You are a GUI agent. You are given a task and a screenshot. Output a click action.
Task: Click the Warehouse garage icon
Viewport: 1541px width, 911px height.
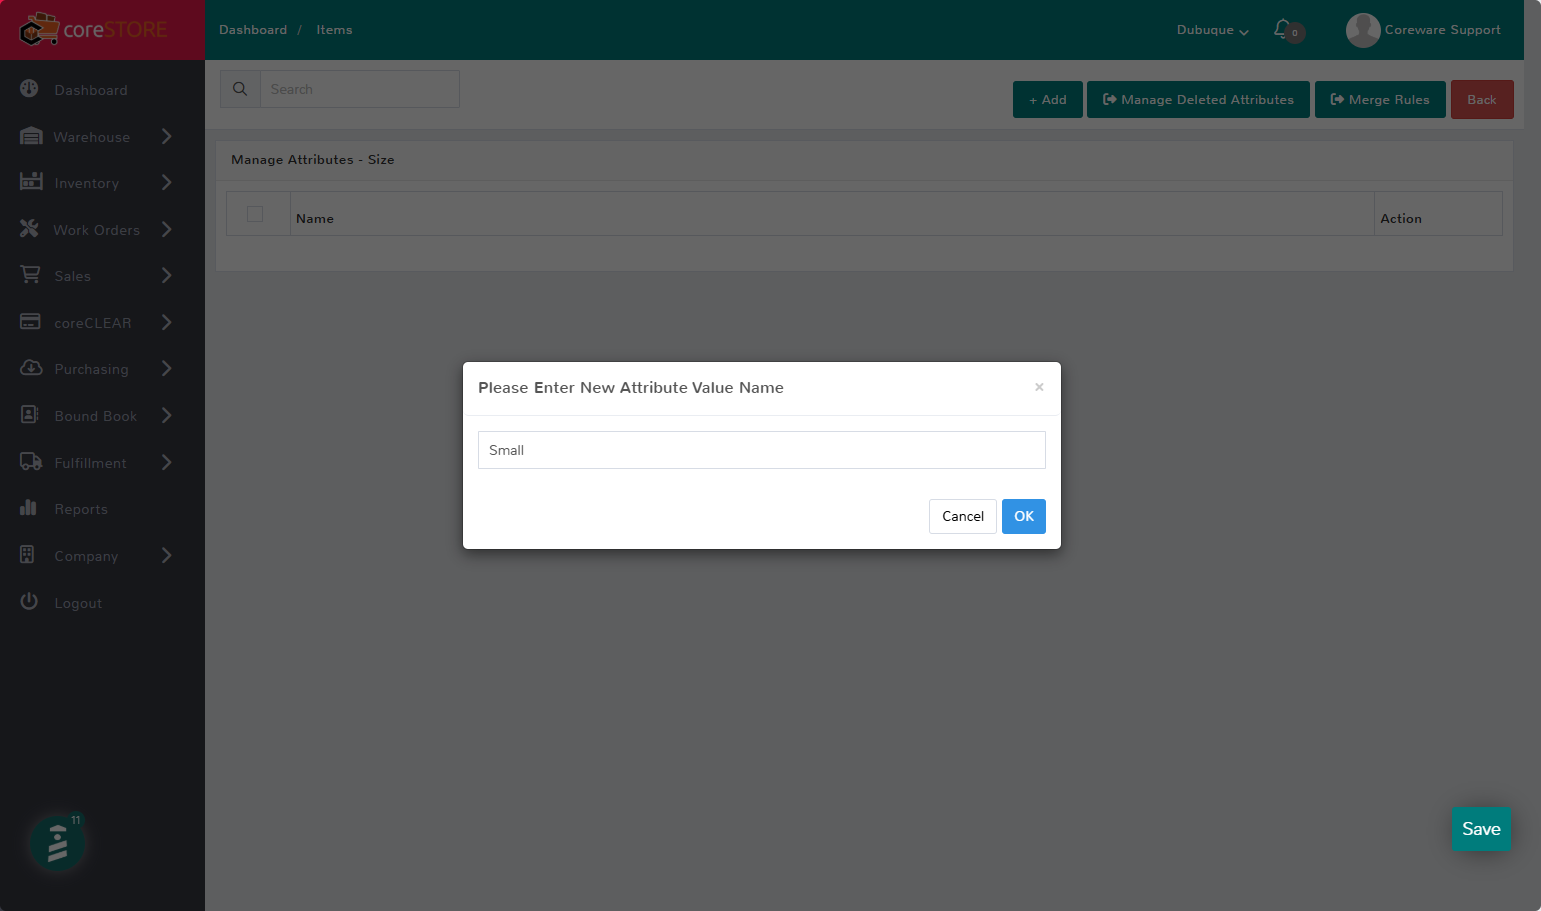(31, 136)
